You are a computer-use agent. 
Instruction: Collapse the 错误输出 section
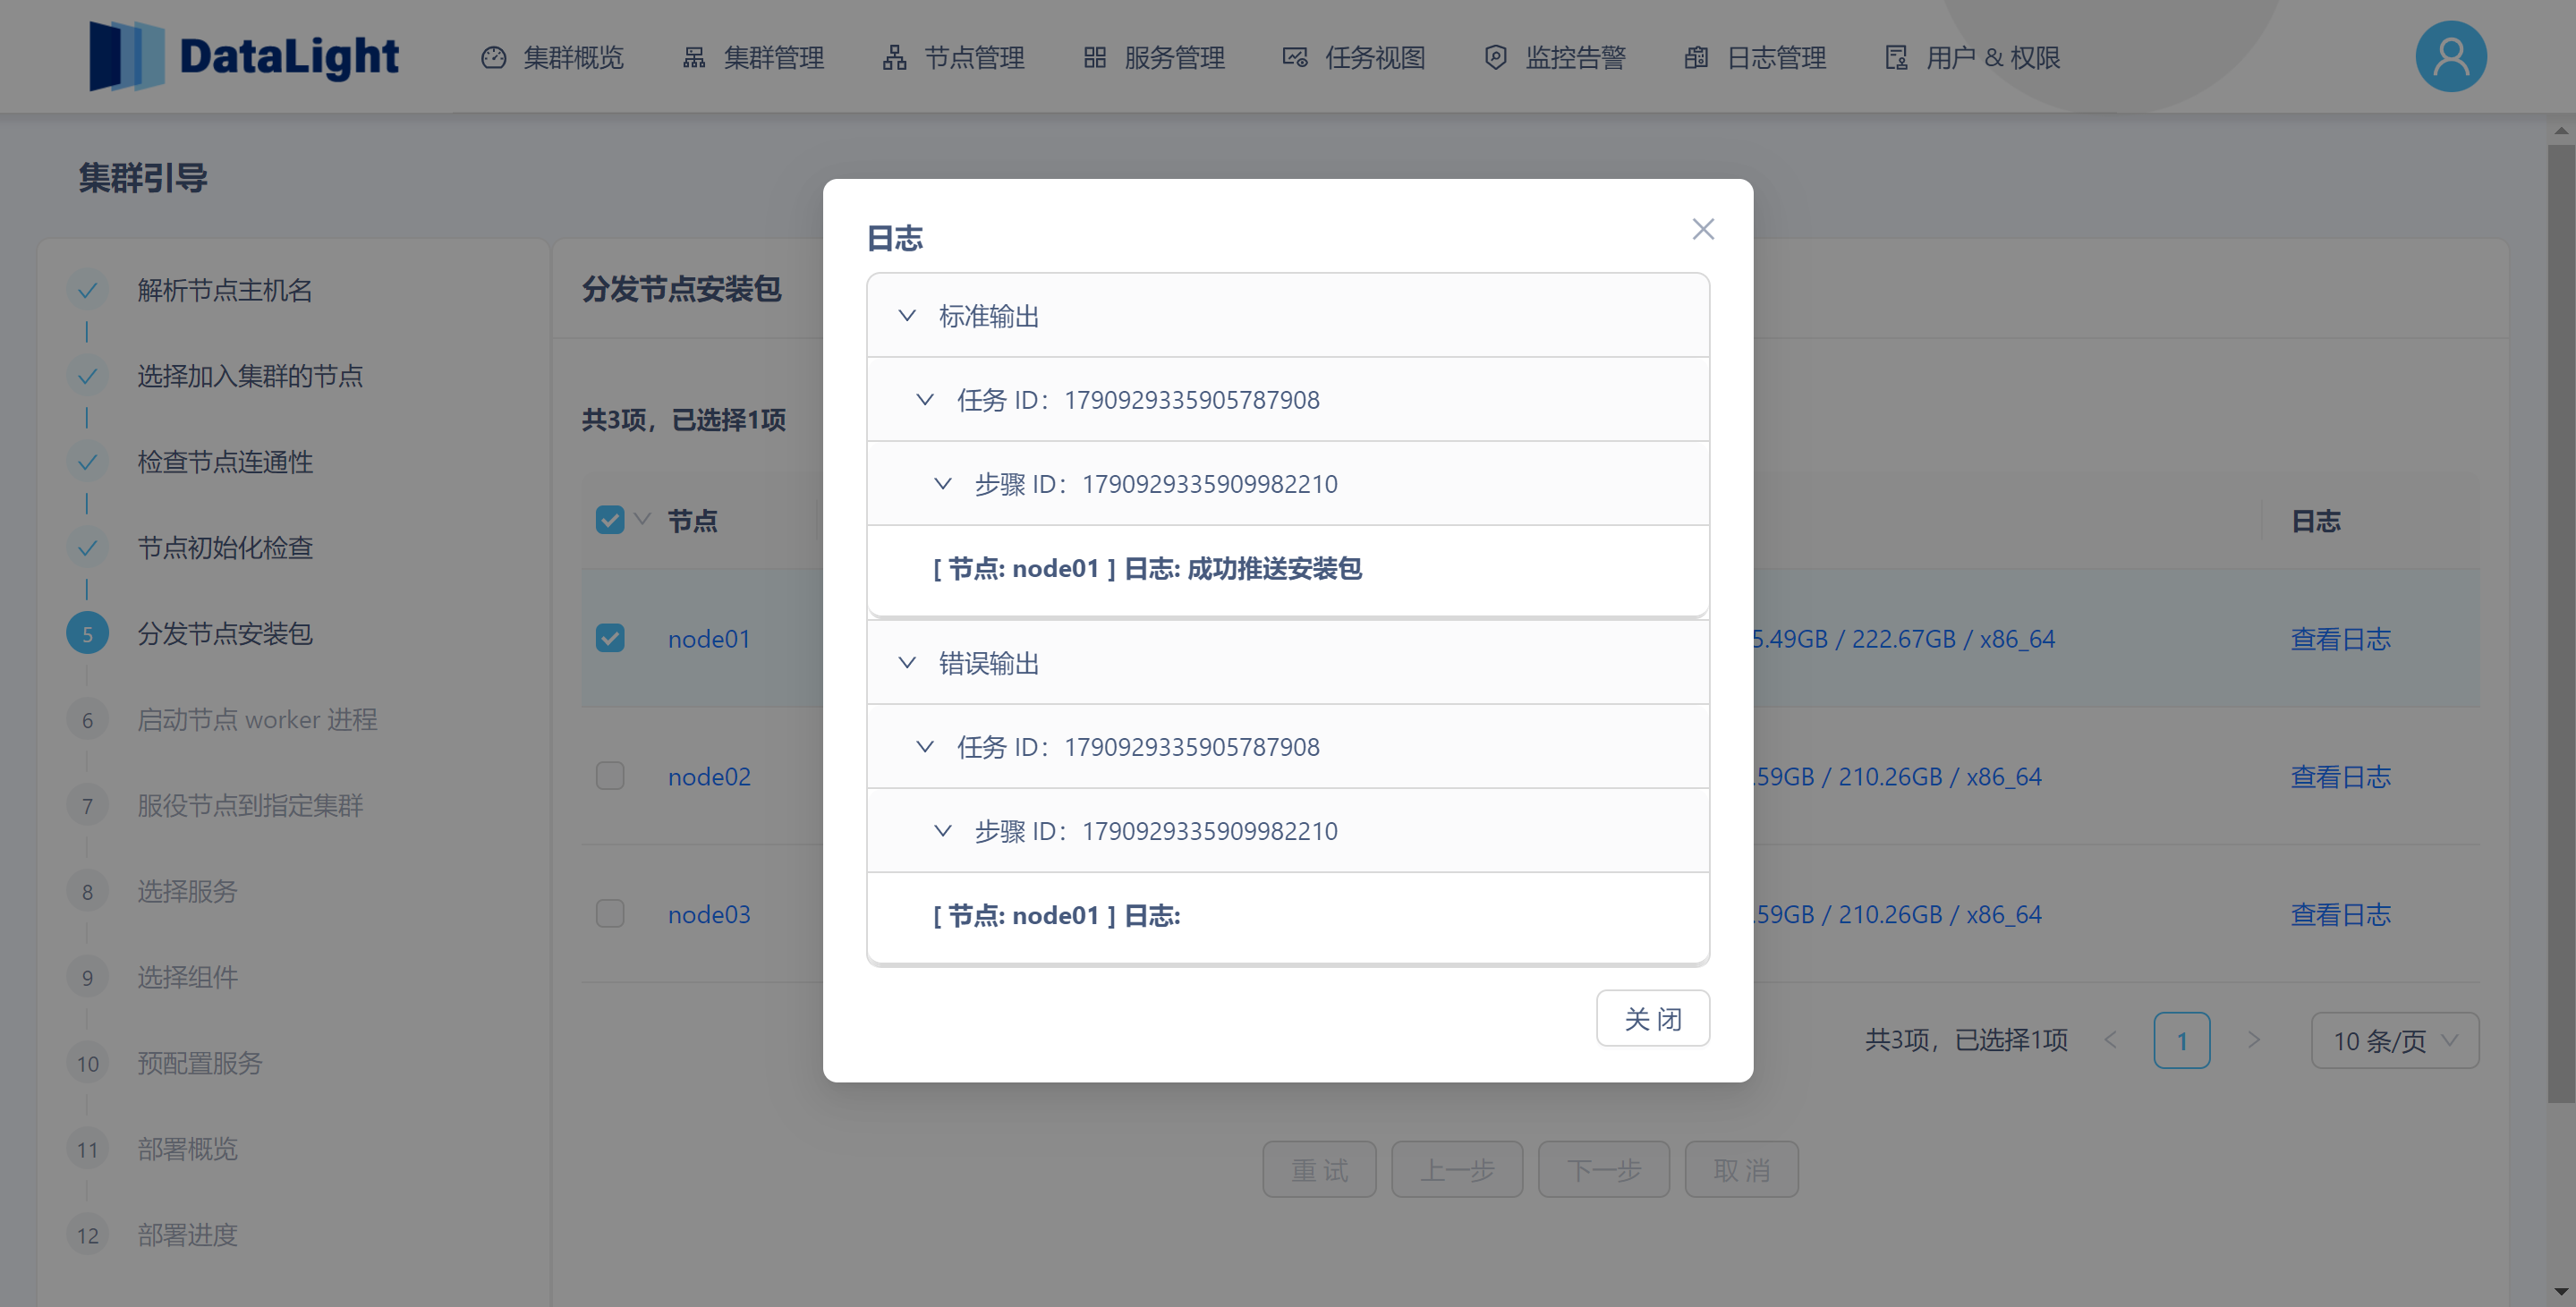[1288, 663]
